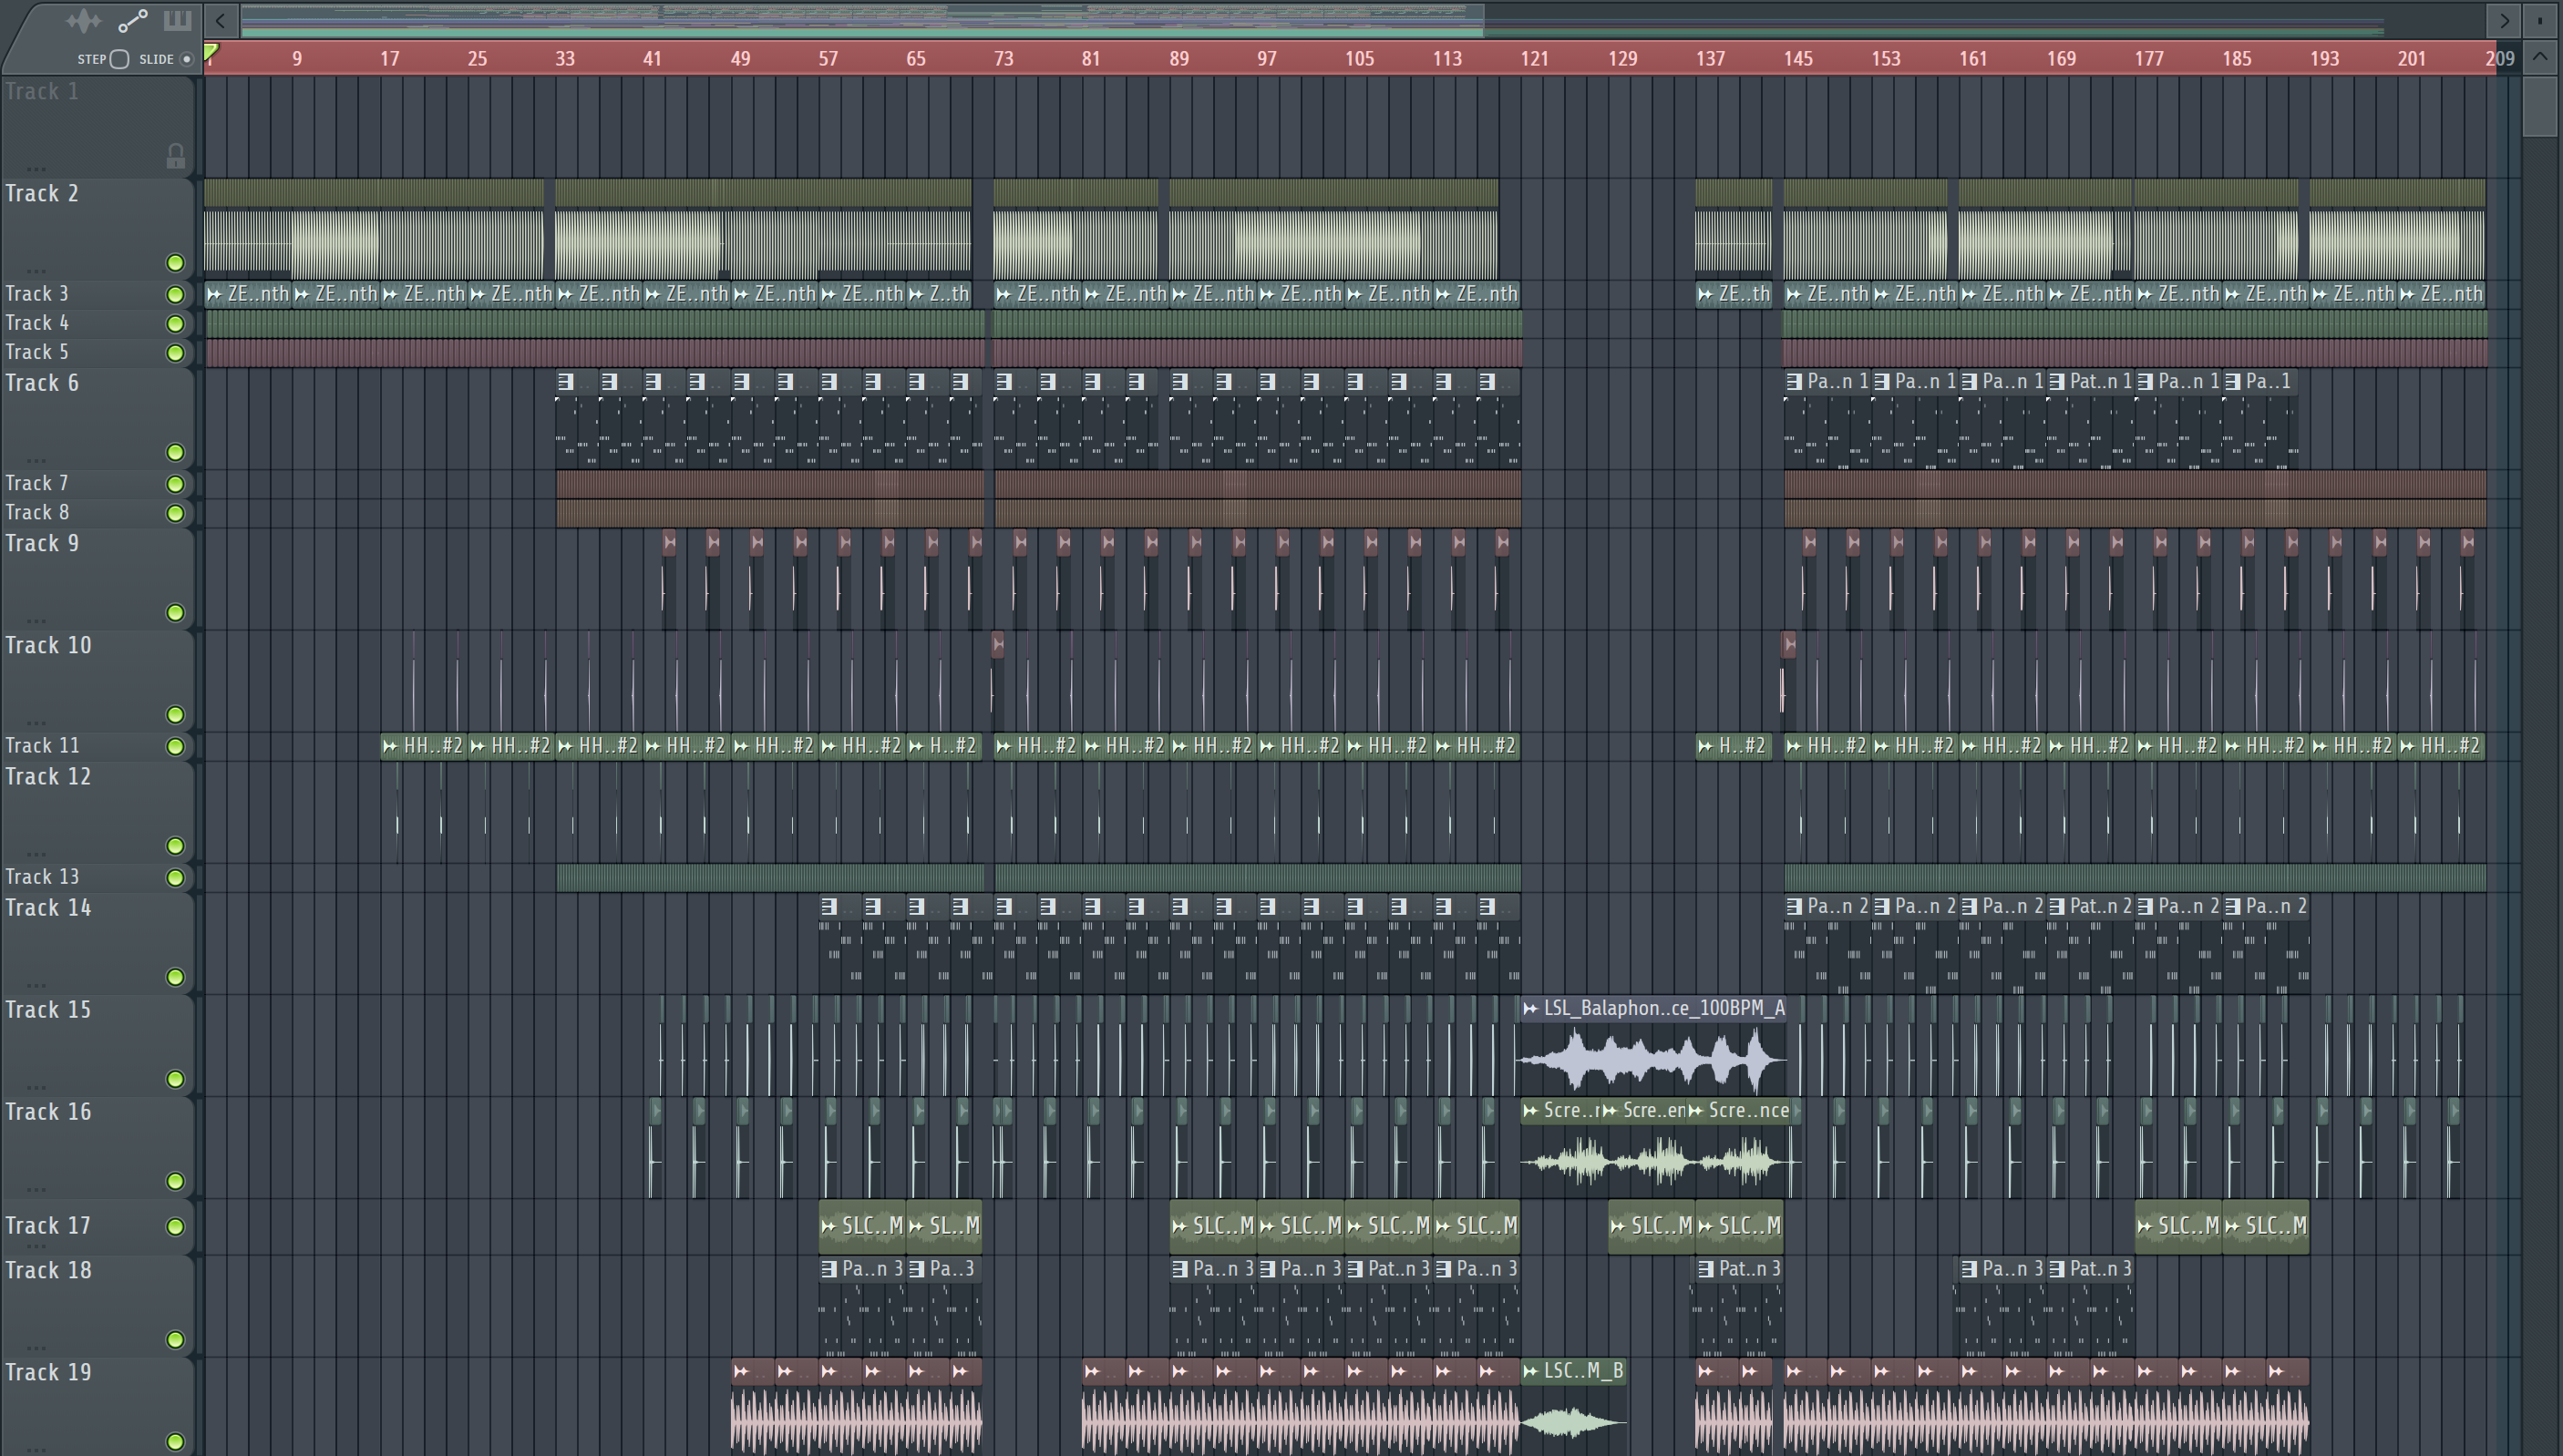Viewport: 2563px width, 1456px height.
Task: Mute Track 8 with its green LED
Action: tap(175, 513)
